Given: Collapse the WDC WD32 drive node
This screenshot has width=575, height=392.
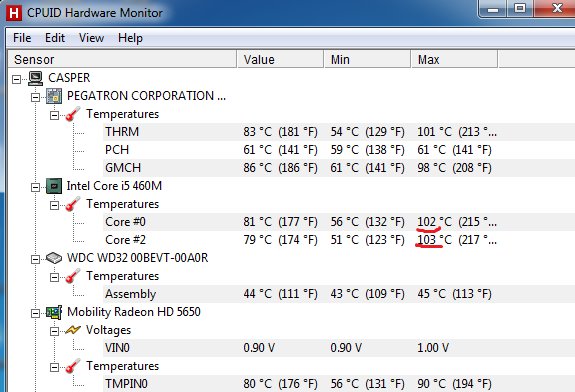Looking at the screenshot, I should 36,259.
